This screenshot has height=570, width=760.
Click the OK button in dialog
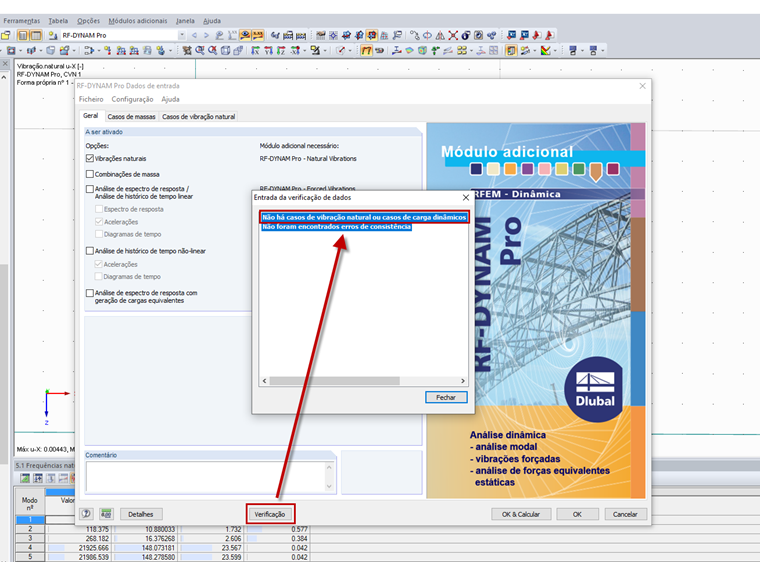(577, 514)
